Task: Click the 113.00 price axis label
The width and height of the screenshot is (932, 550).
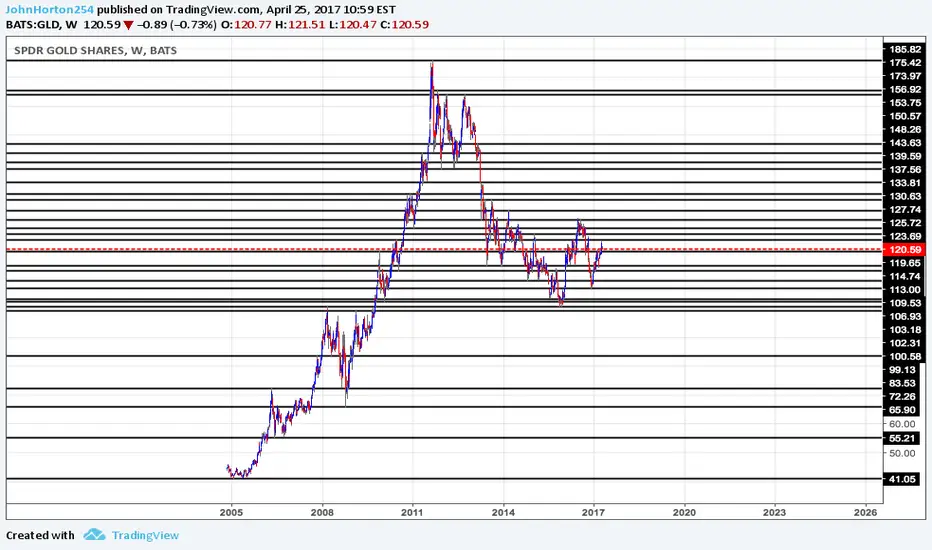Action: point(905,290)
